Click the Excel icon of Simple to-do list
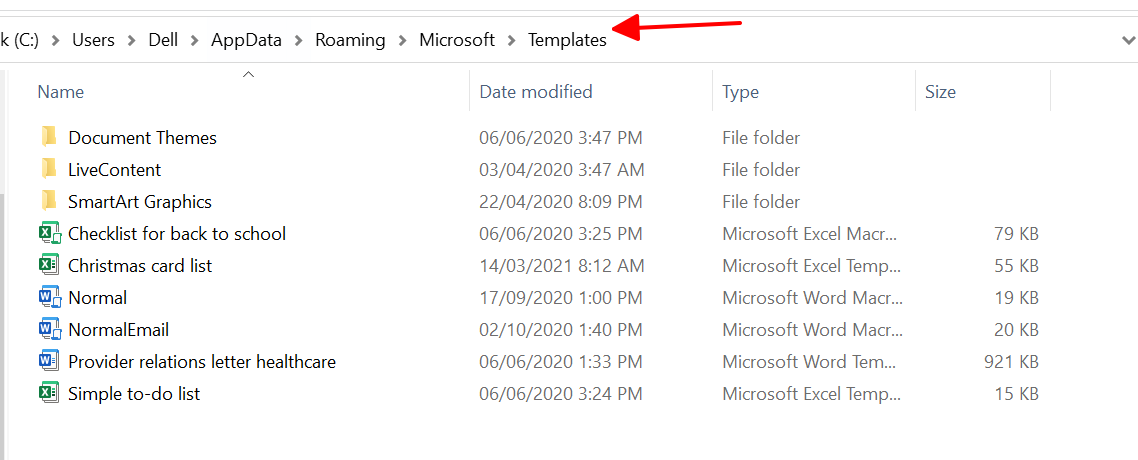Screen dimensions: 1138x460 coord(49,393)
